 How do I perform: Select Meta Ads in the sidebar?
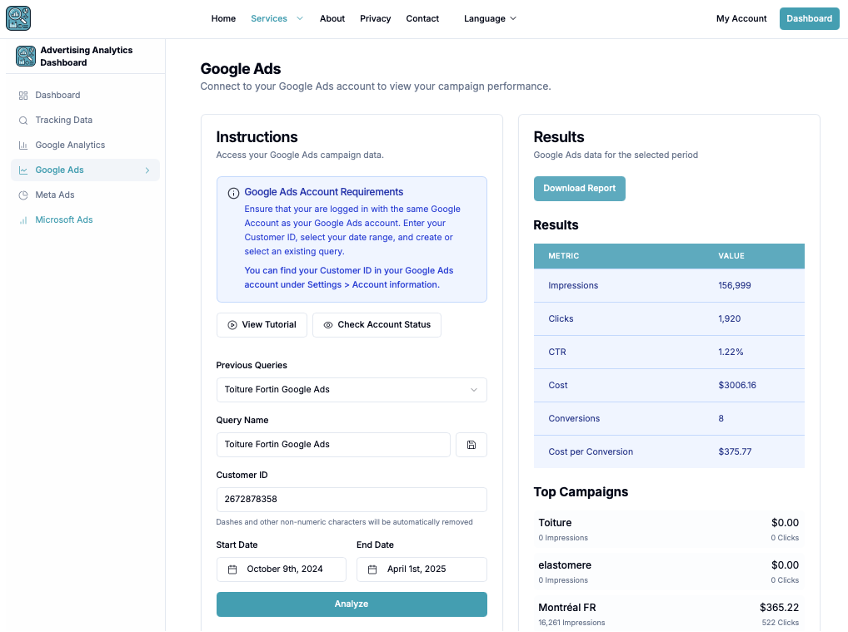(85, 195)
